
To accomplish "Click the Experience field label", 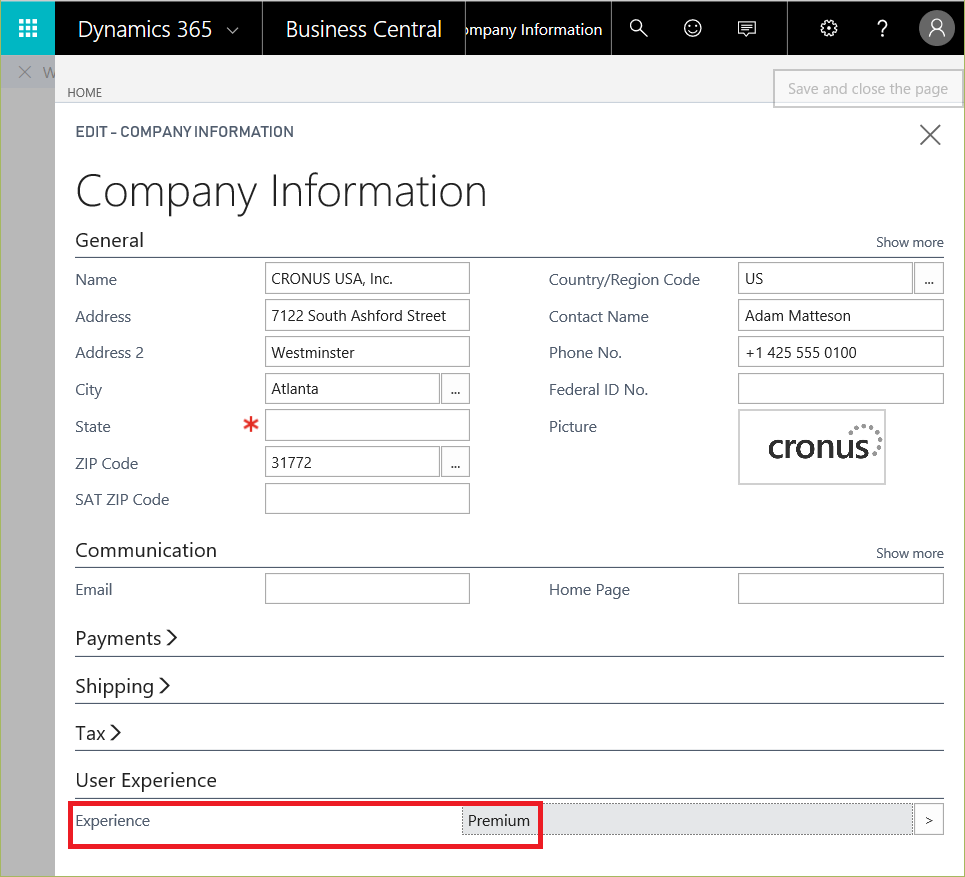I will (x=113, y=820).
